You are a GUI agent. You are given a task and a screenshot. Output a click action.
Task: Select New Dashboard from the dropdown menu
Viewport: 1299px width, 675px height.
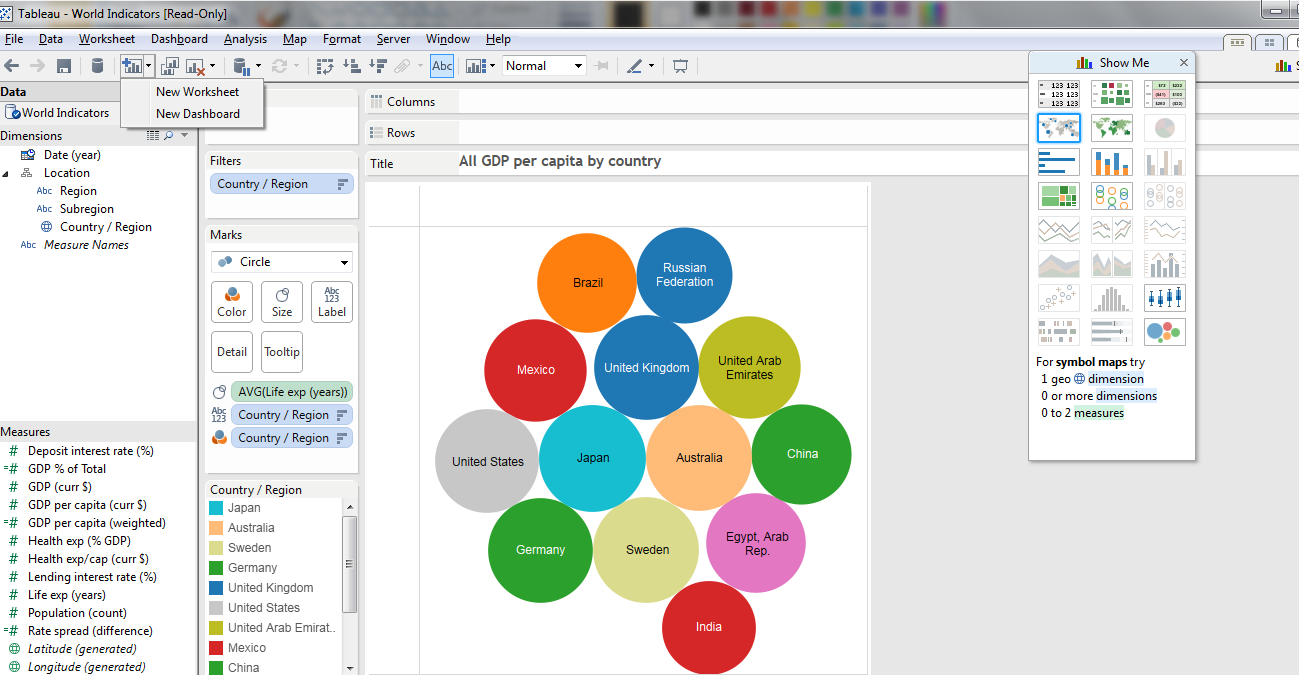click(197, 114)
